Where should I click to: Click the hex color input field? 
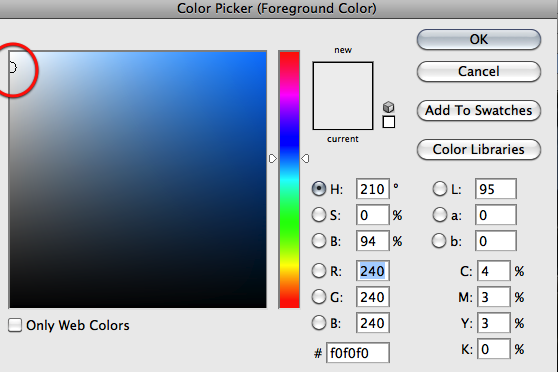(x=358, y=353)
